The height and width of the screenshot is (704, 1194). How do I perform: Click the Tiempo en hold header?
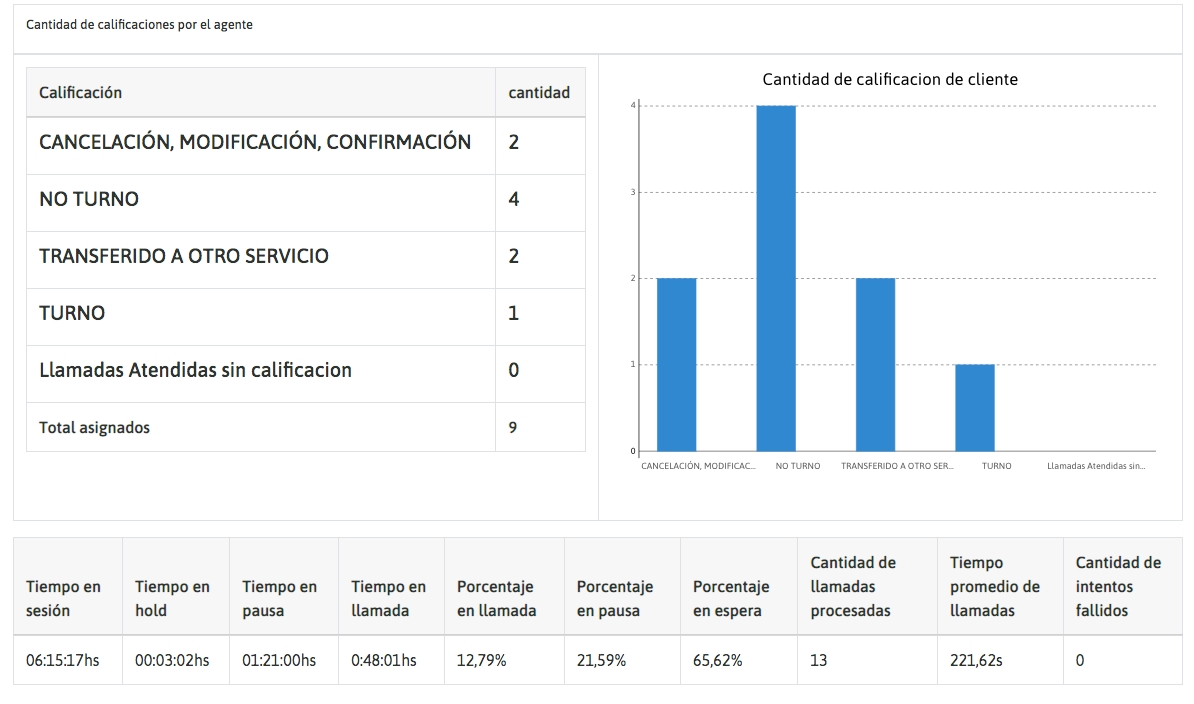172,598
